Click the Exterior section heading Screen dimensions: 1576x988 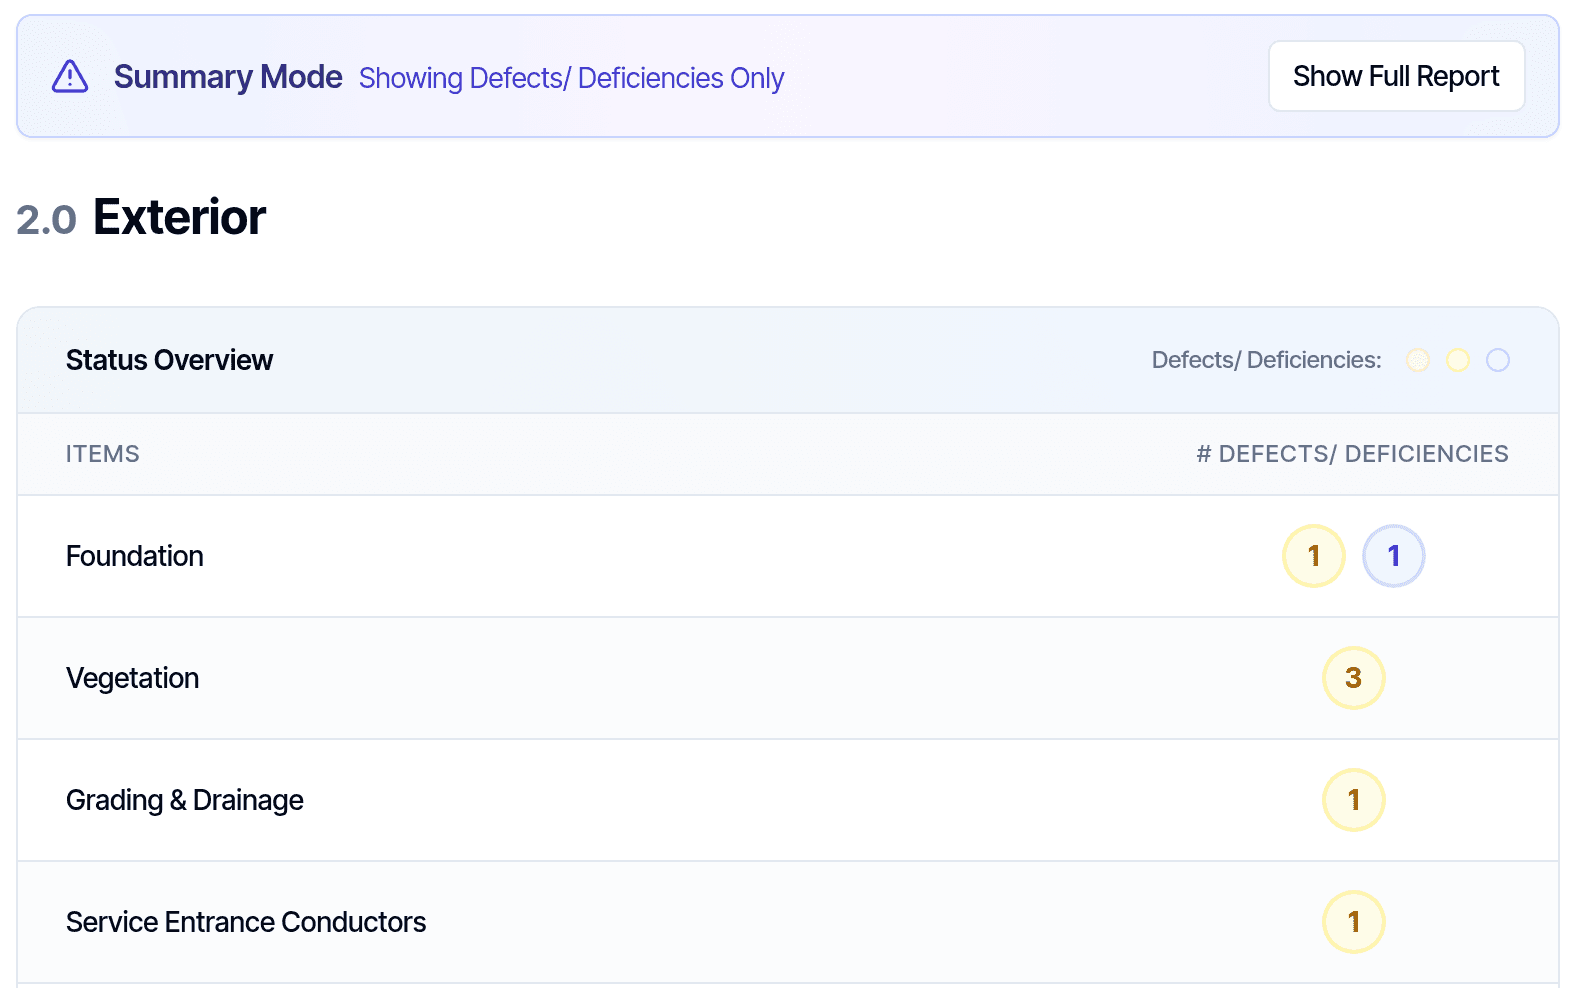pyautogui.click(x=180, y=217)
